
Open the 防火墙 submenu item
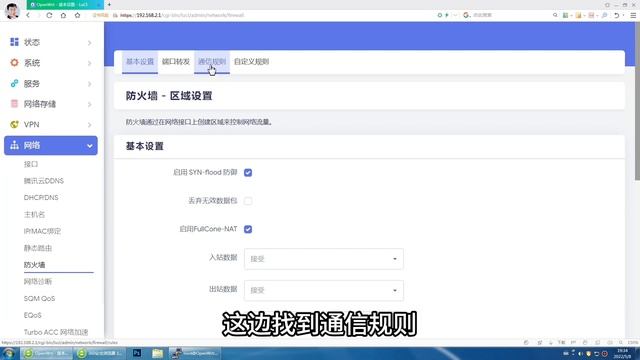point(34,265)
